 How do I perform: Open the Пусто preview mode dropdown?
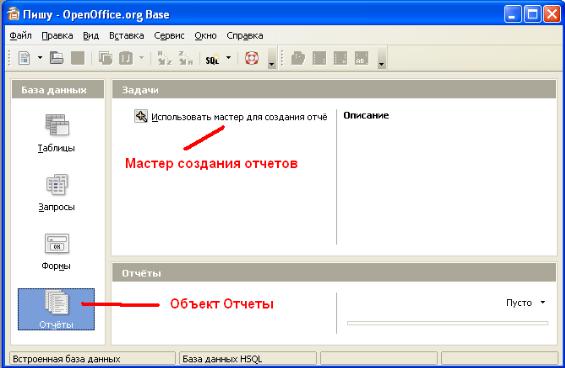pos(525,303)
